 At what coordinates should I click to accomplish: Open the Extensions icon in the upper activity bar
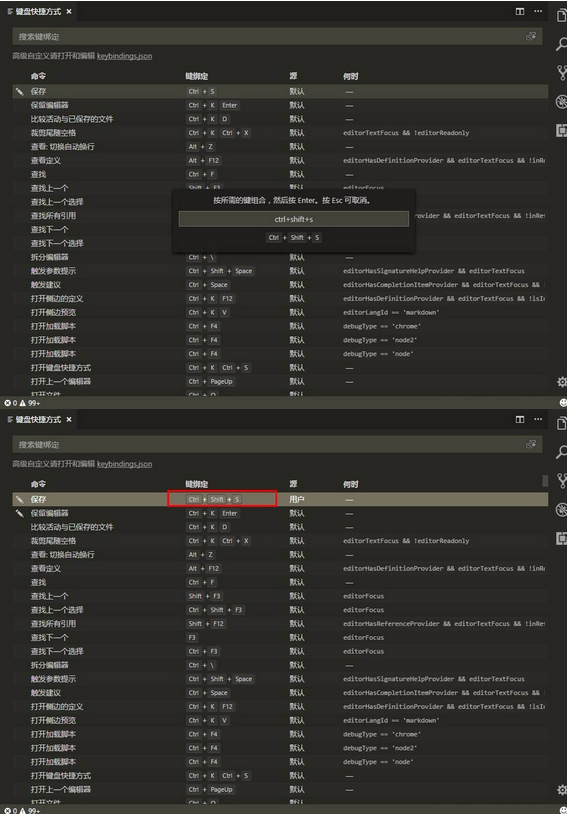point(561,131)
